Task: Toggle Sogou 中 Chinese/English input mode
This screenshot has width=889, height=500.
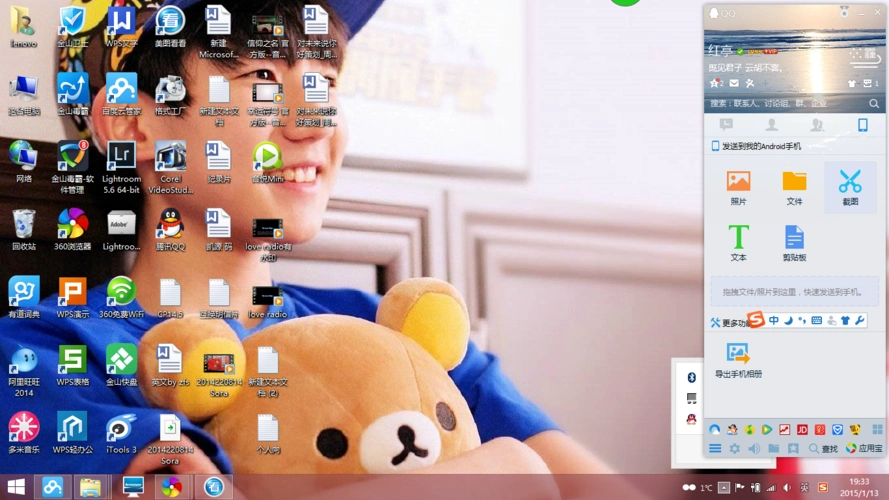Action: click(x=773, y=320)
